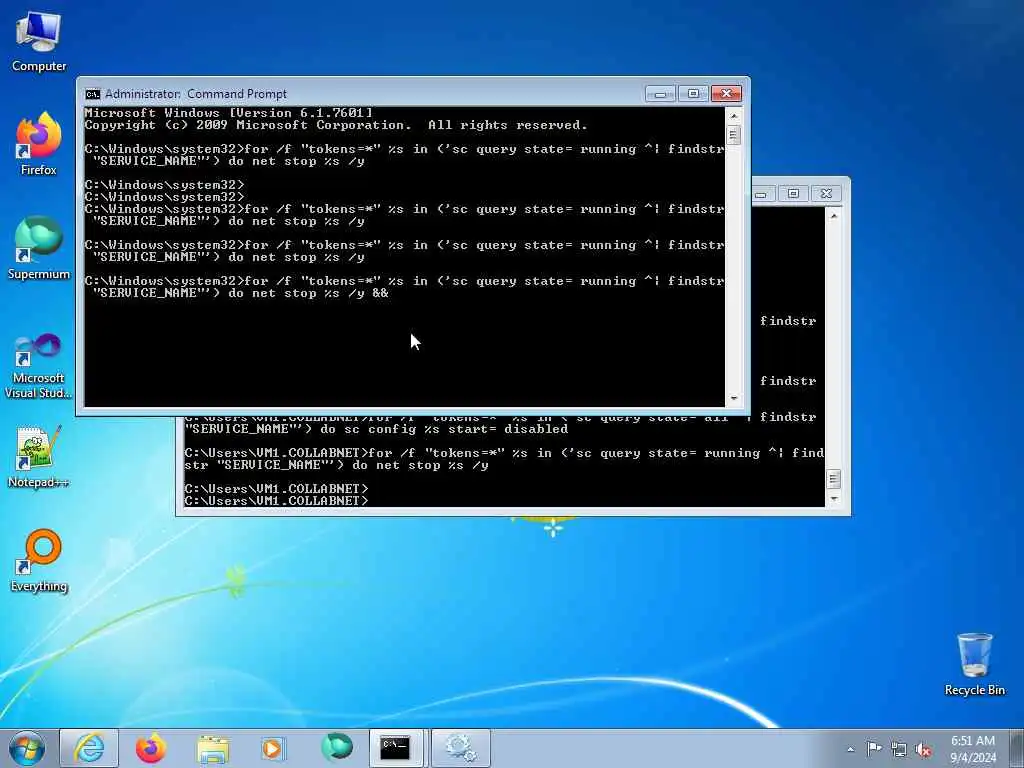Select the Notepad++ desktop shortcut

coord(39,457)
